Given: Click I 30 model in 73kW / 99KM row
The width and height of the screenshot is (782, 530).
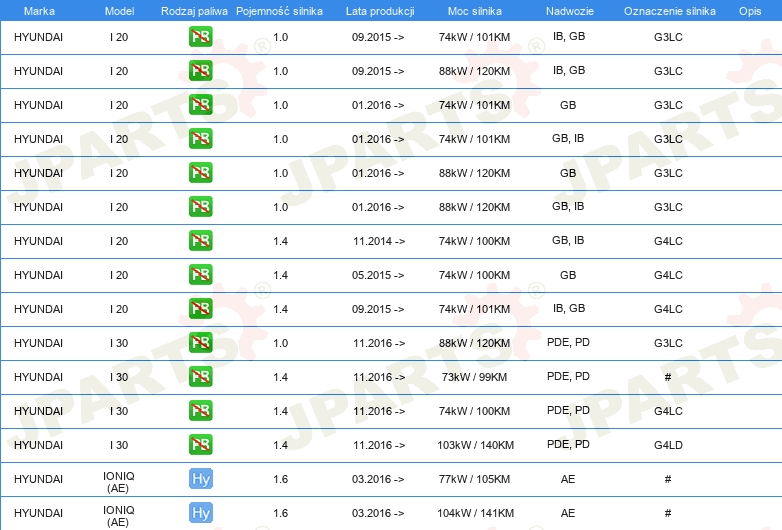Looking at the screenshot, I should 119,377.
